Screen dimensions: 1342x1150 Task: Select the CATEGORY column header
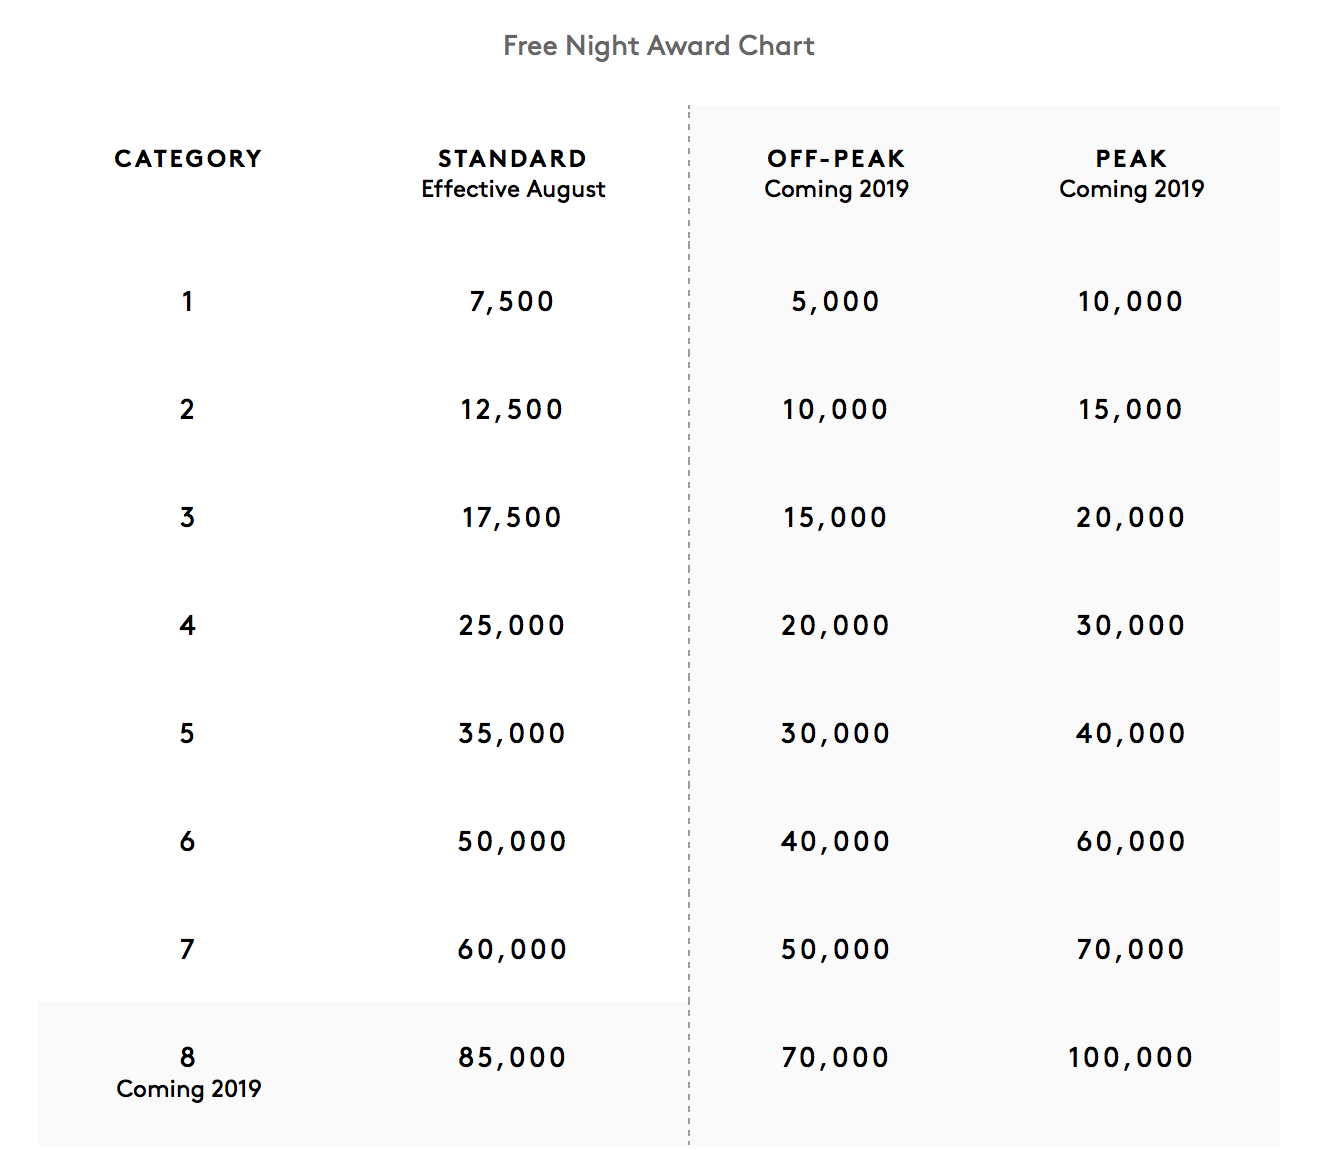[188, 159]
